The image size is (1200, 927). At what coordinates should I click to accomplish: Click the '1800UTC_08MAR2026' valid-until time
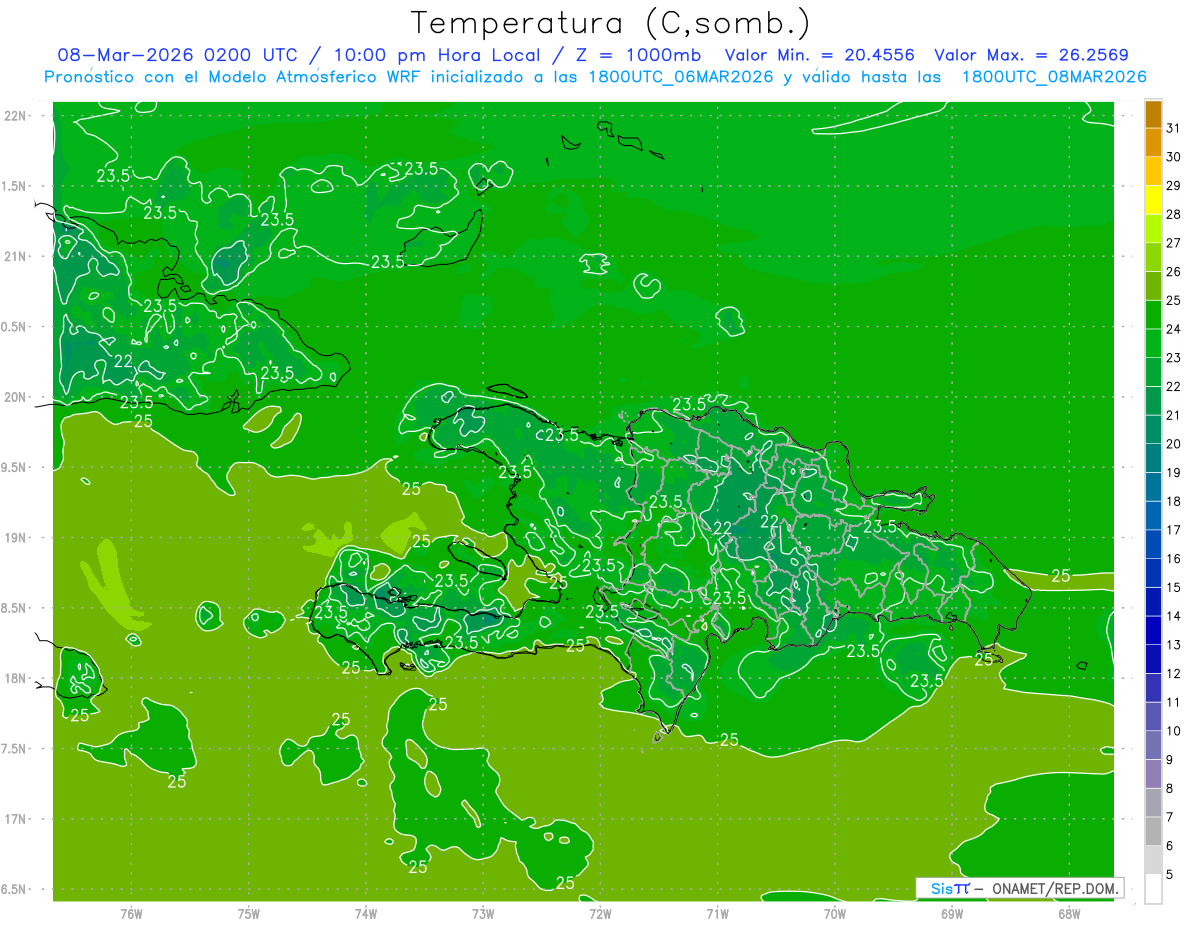(1053, 77)
